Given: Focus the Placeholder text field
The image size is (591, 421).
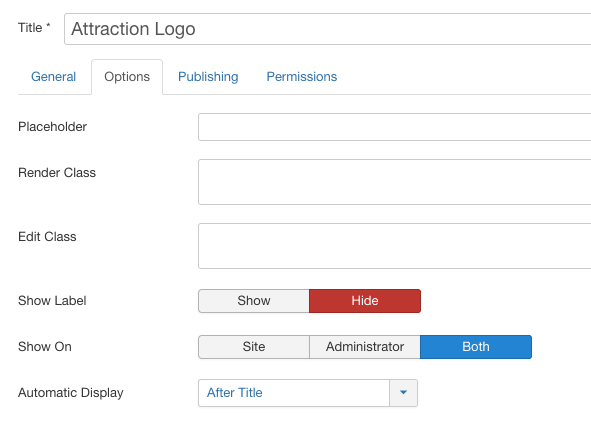Looking at the screenshot, I should (395, 127).
